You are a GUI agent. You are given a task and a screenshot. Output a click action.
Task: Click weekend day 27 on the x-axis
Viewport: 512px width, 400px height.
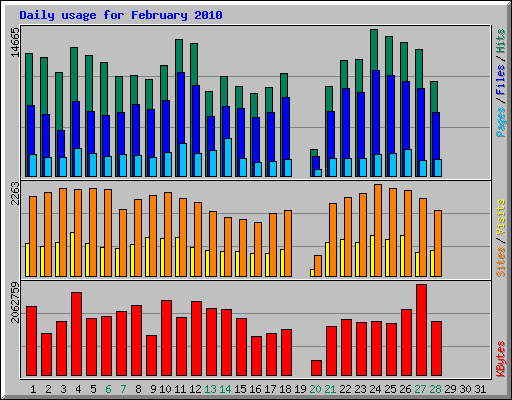coord(420,389)
